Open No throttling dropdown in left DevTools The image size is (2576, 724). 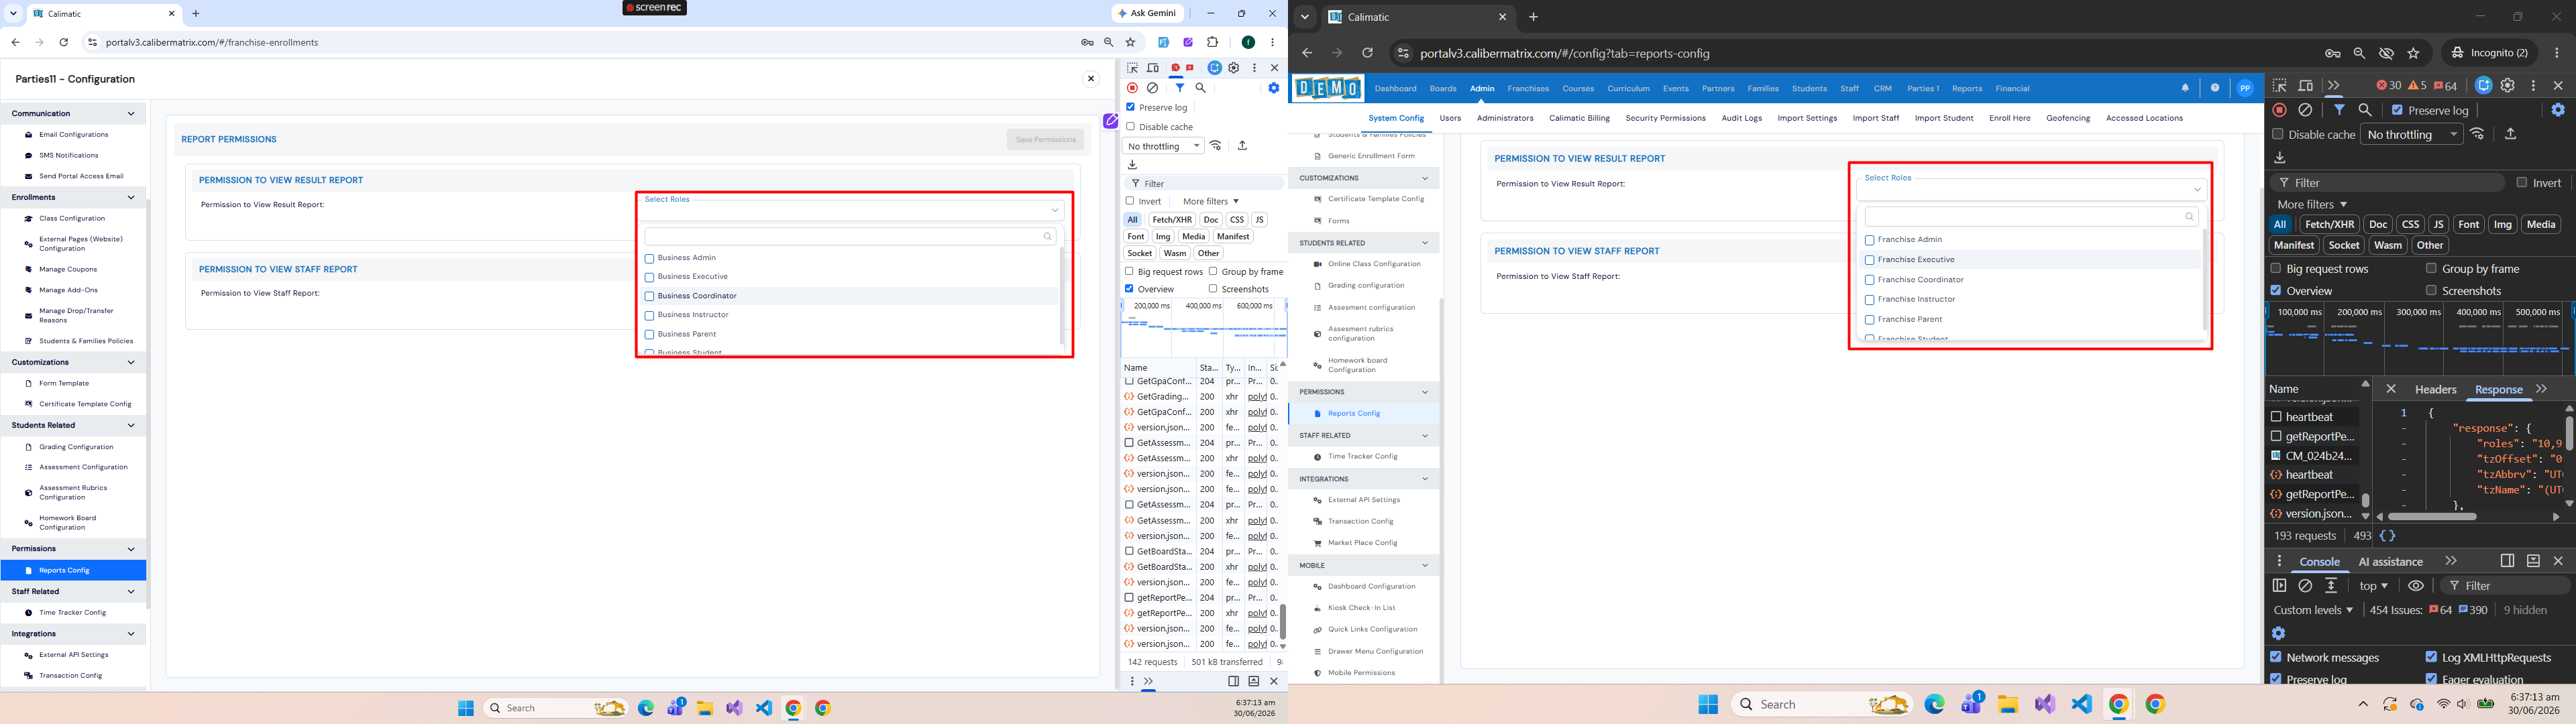(1164, 146)
